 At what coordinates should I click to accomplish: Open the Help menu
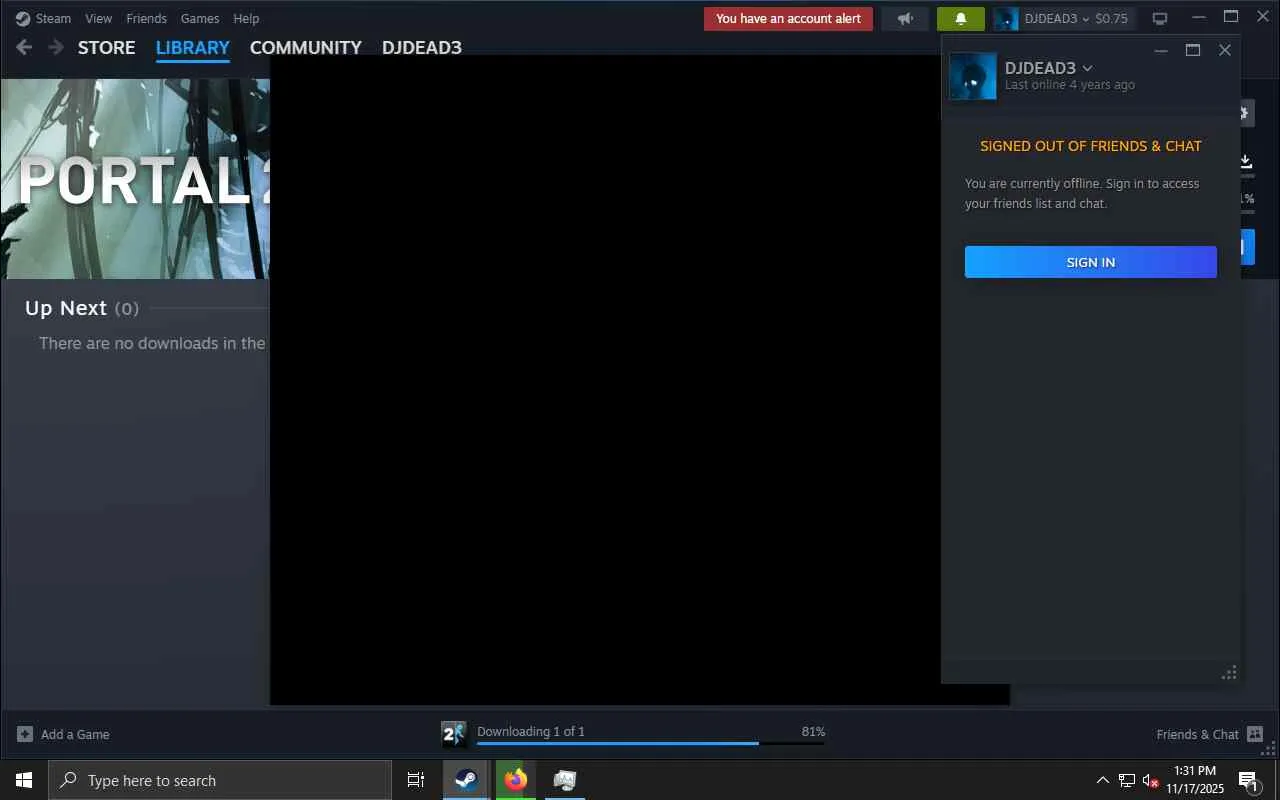(x=246, y=18)
